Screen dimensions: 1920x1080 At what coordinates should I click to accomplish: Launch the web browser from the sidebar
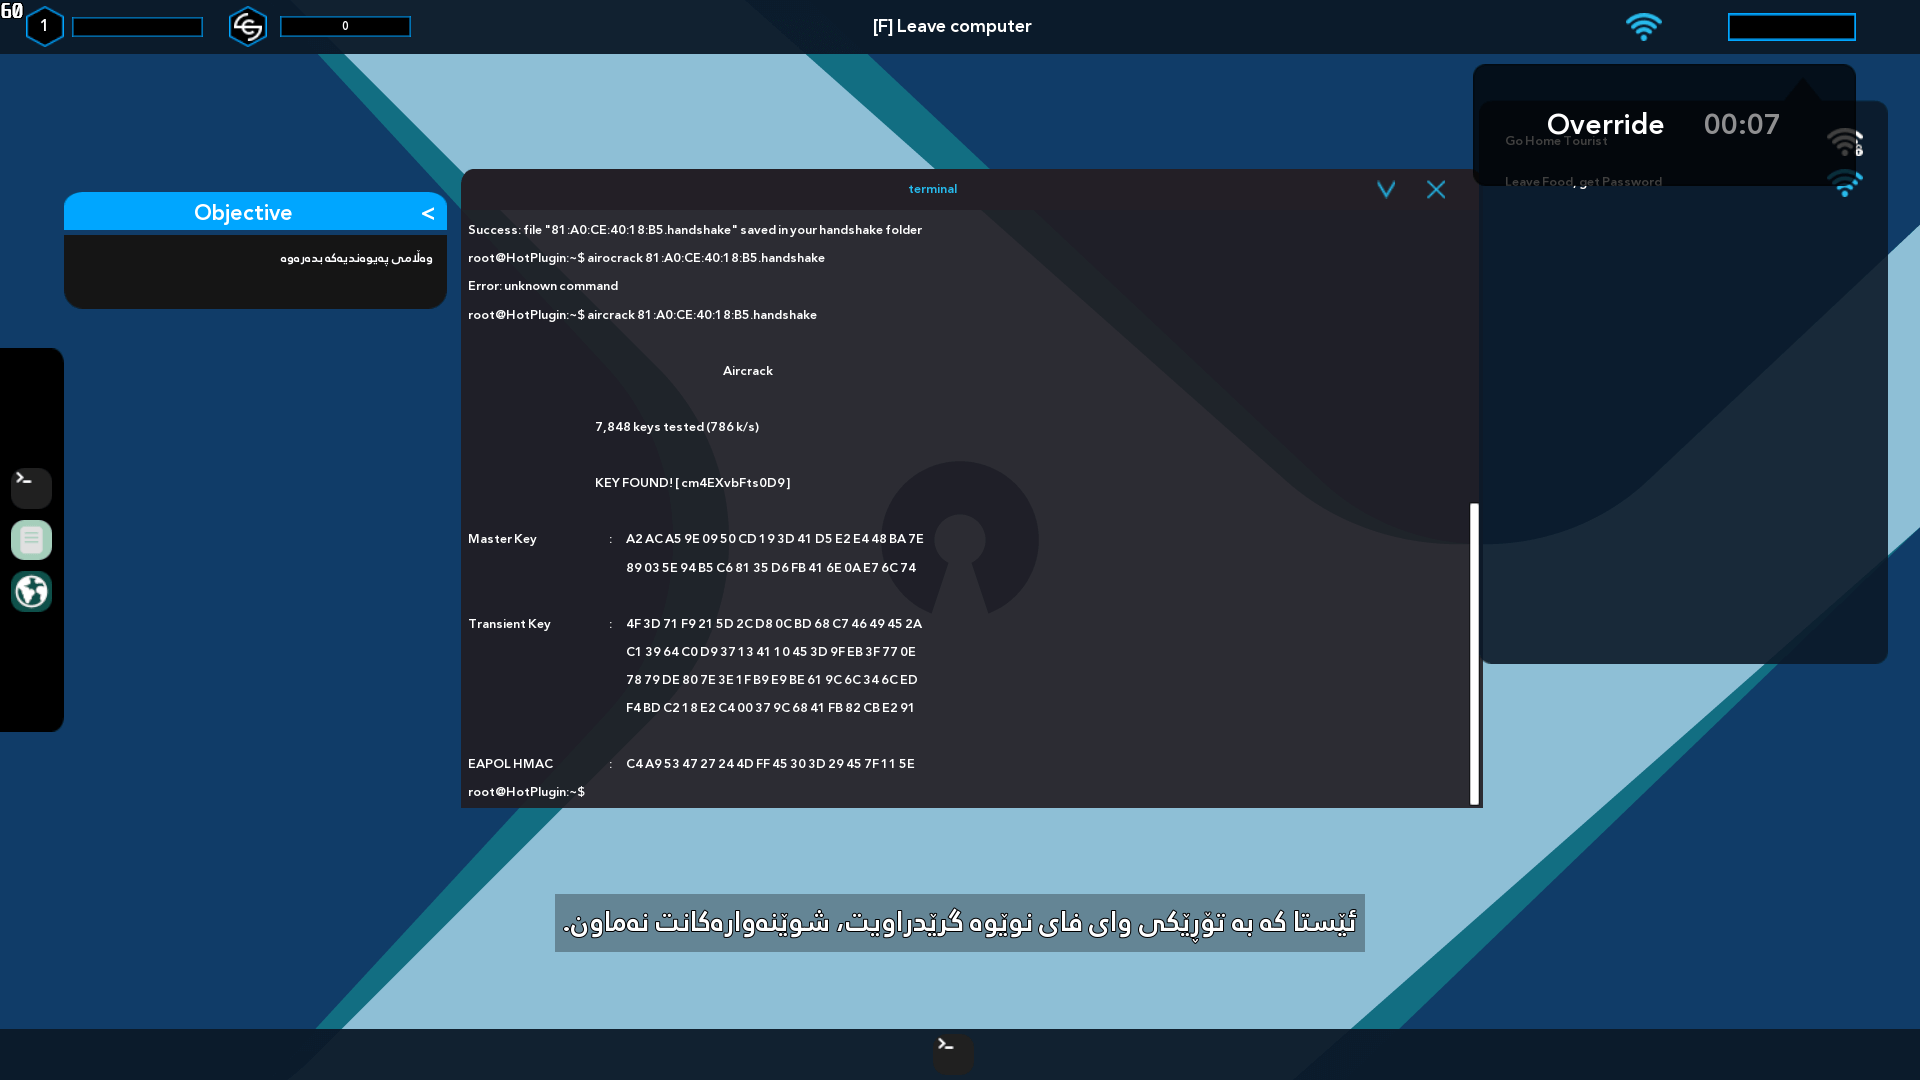31,591
